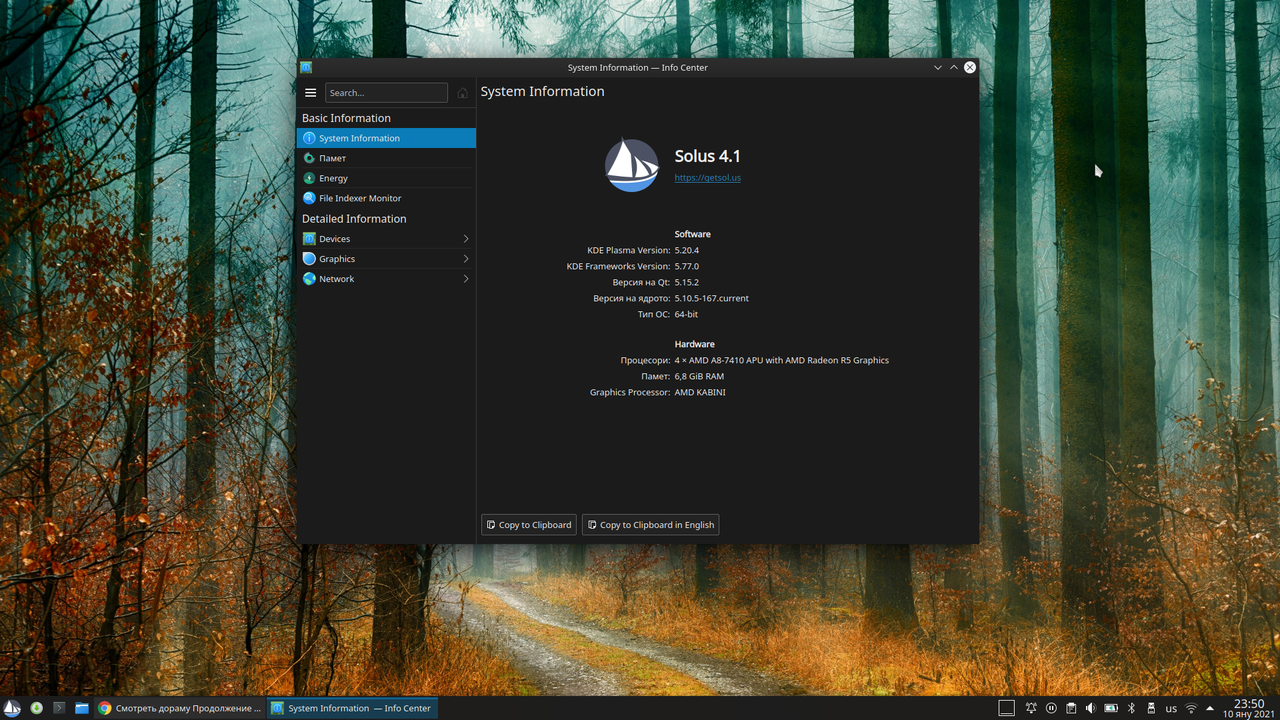Image resolution: width=1280 pixels, height=720 pixels.
Task: Click Copy to Clipboard button
Action: click(x=529, y=525)
